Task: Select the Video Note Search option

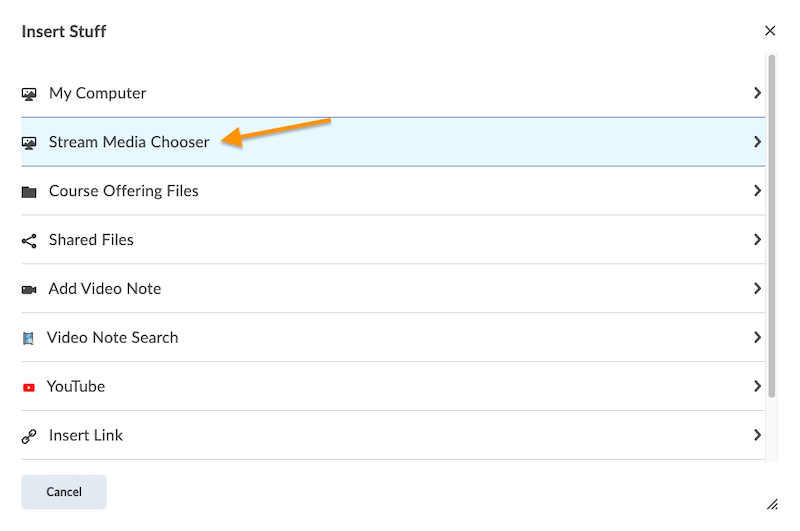Action: tap(112, 338)
